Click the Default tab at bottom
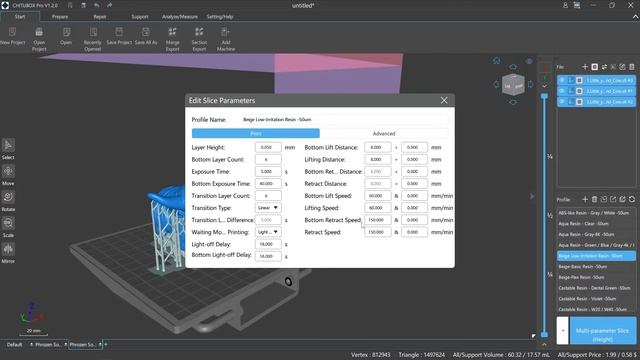The image size is (640, 360). click(x=14, y=344)
